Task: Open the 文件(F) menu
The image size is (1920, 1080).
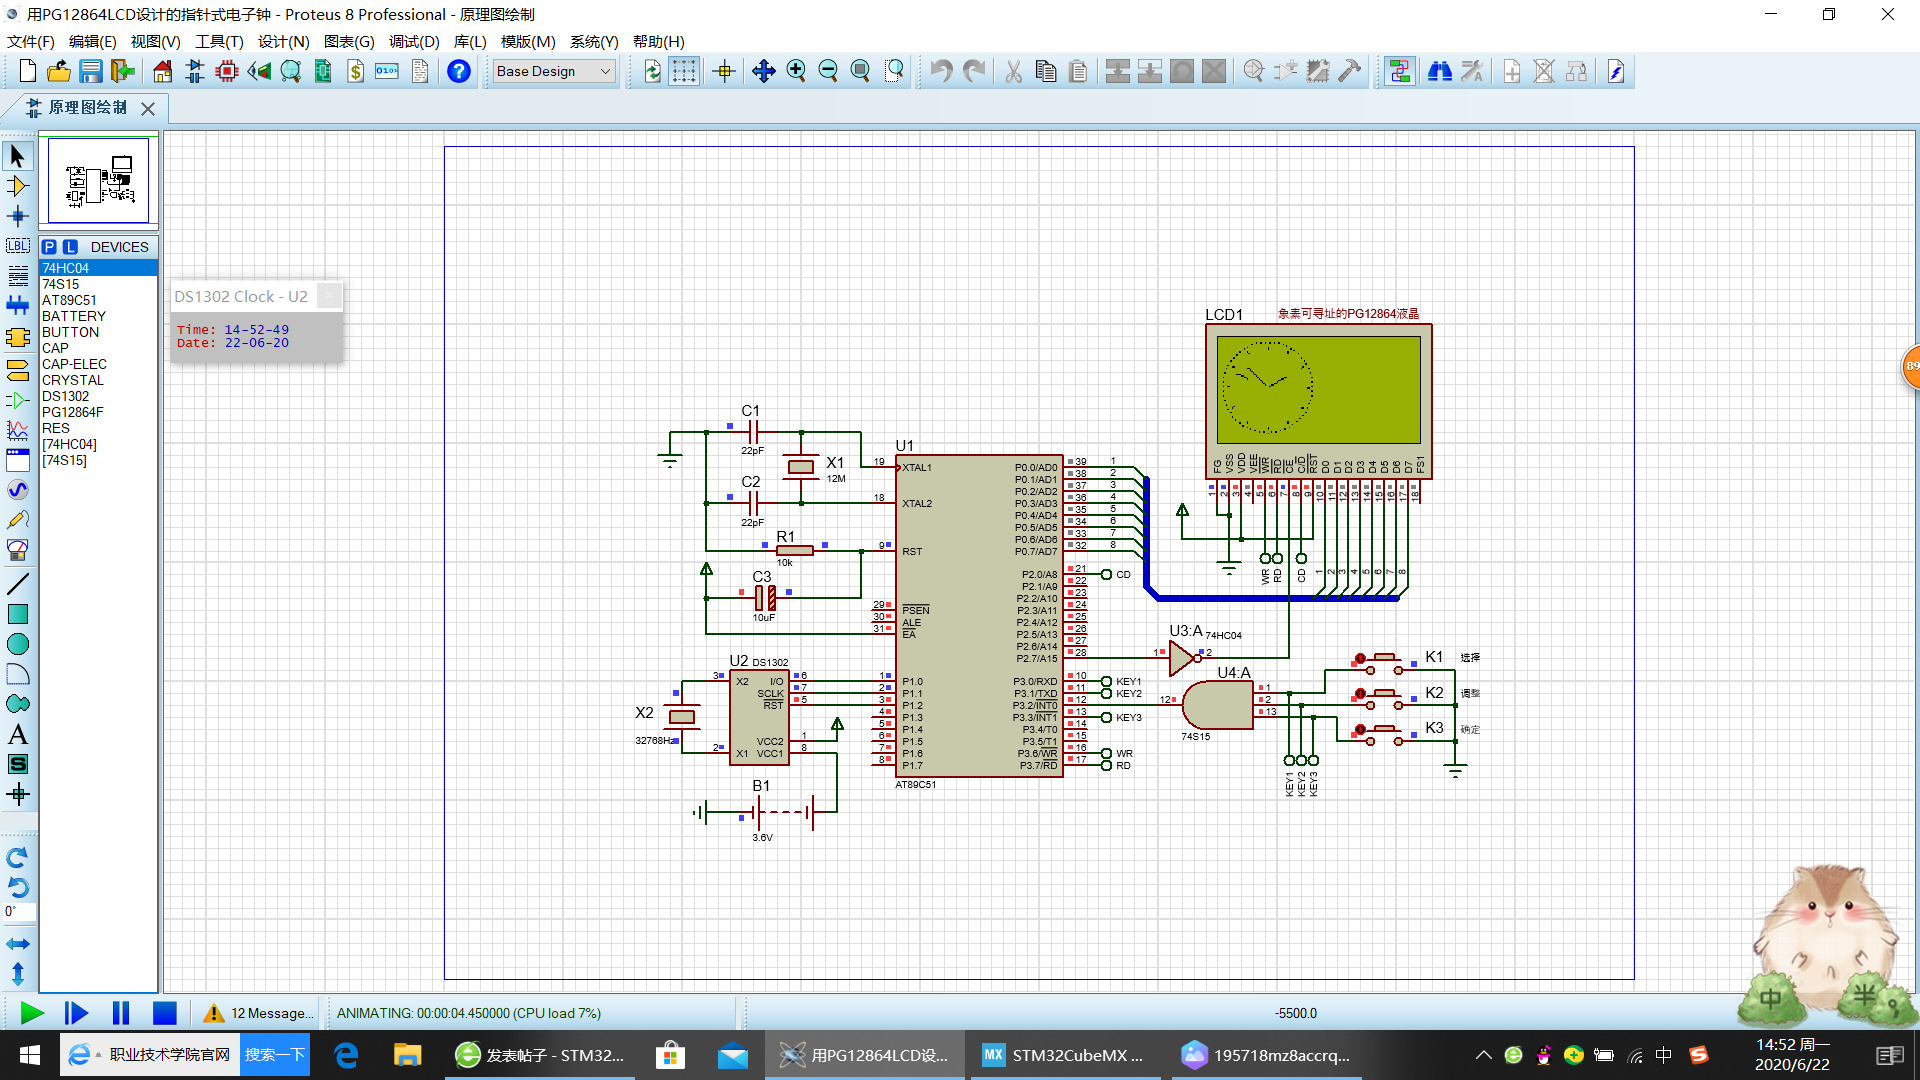Action: coord(31,41)
